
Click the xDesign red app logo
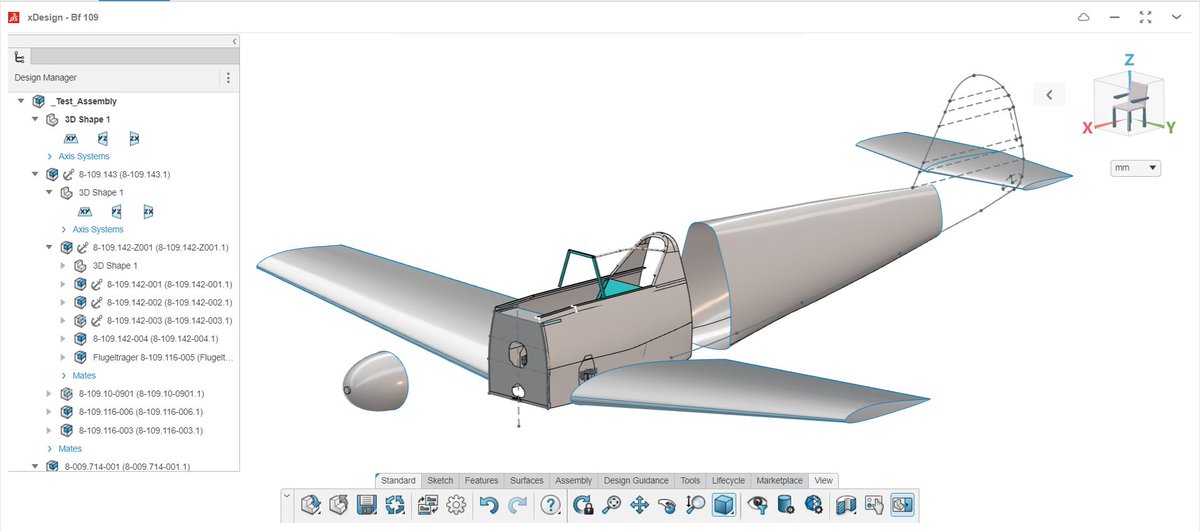15,18
